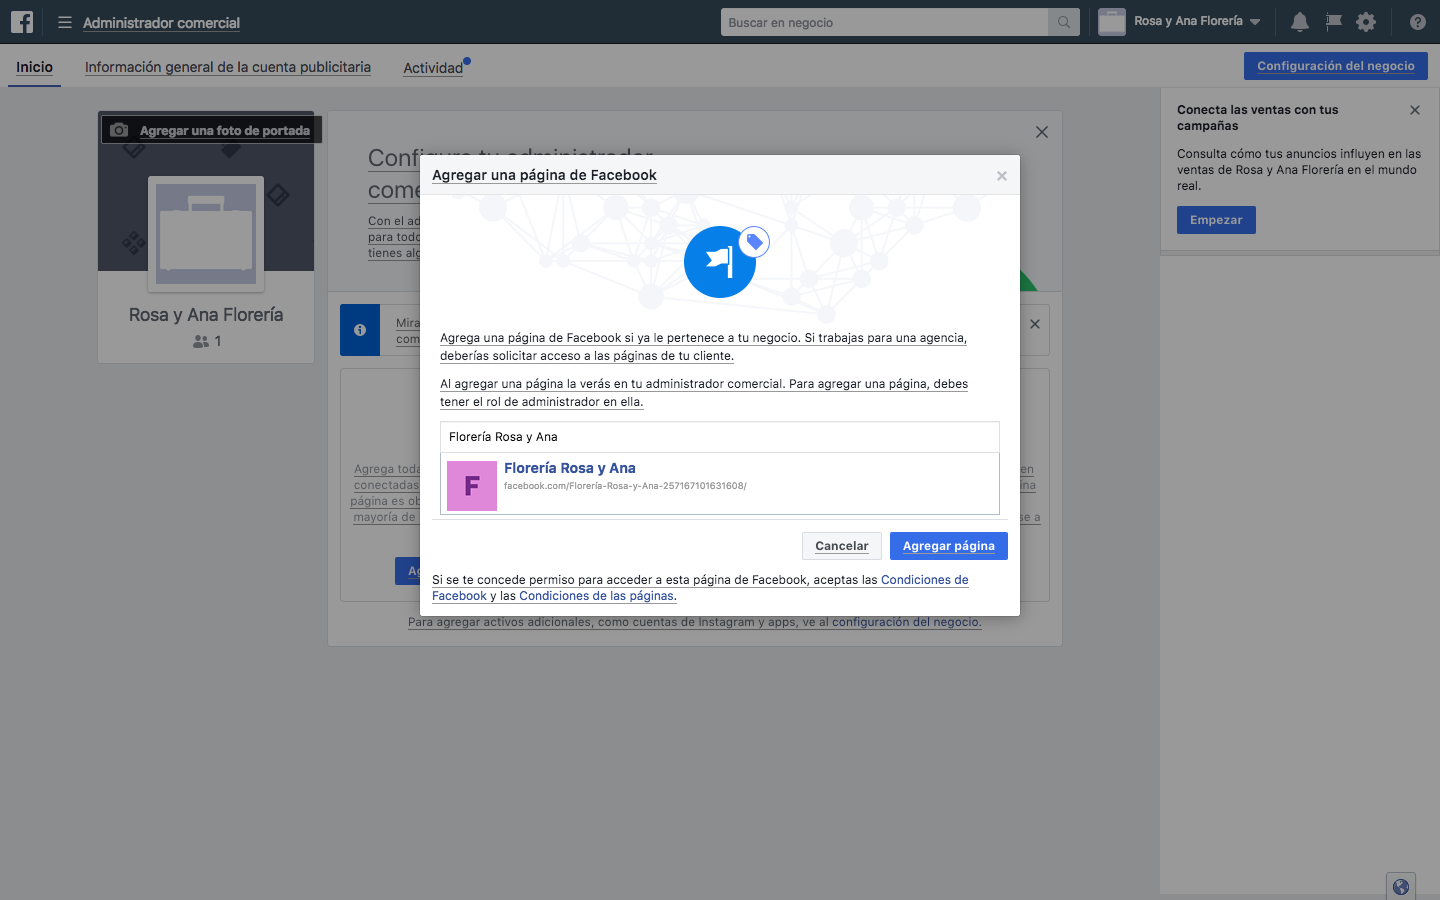Click the search magnifier icon
The image size is (1440, 900).
(x=1064, y=22)
